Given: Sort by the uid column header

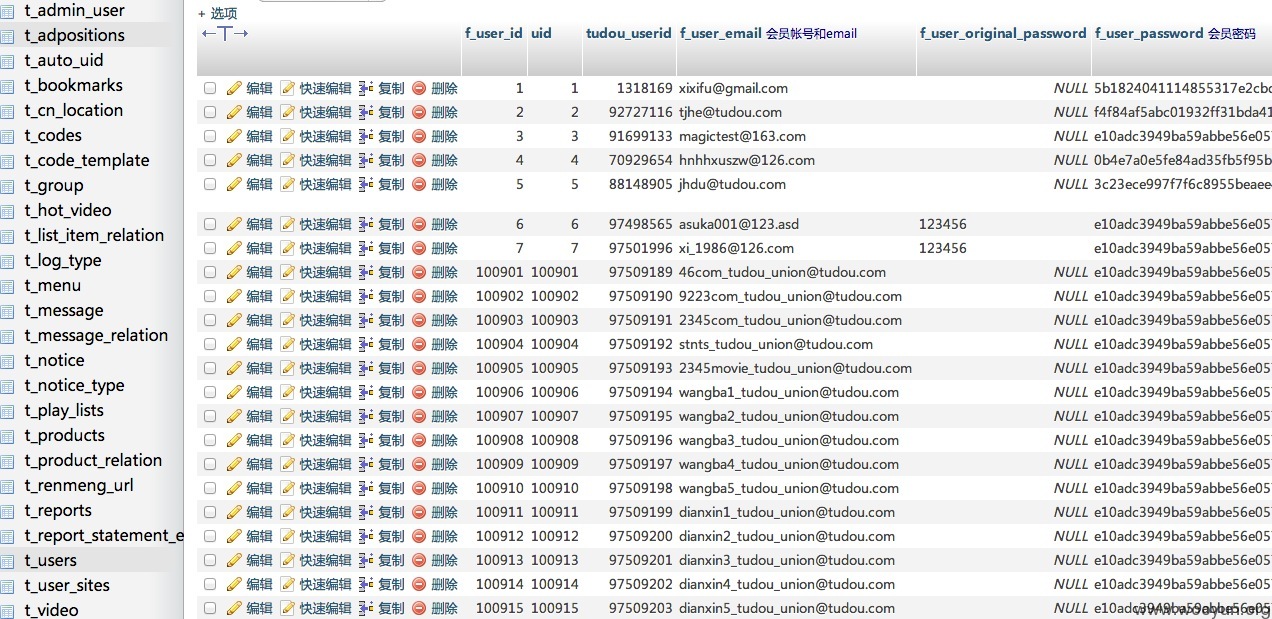Looking at the screenshot, I should tap(541, 33).
